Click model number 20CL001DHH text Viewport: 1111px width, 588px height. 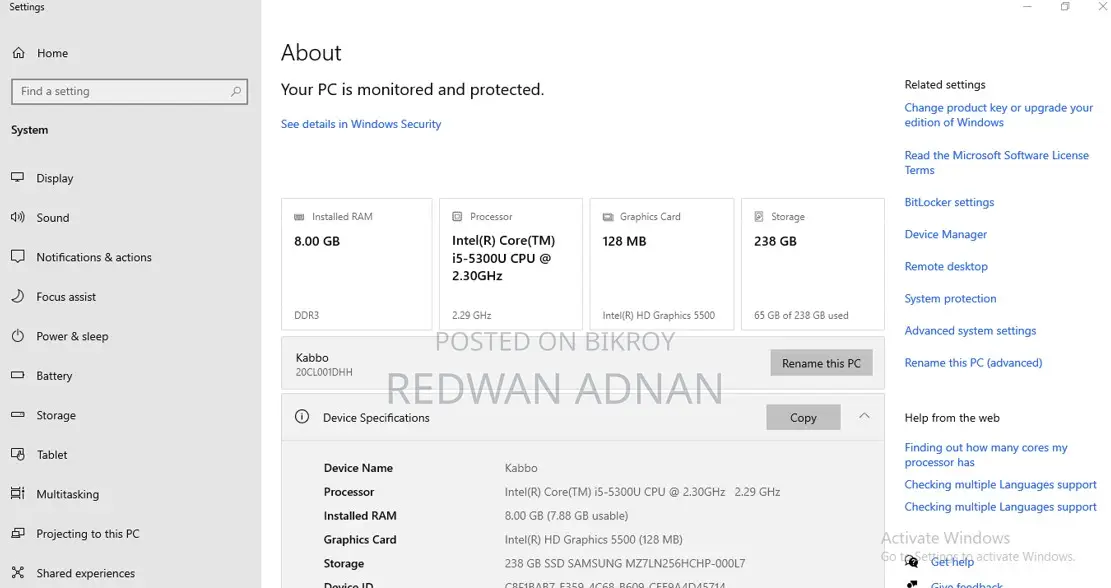tap(324, 372)
